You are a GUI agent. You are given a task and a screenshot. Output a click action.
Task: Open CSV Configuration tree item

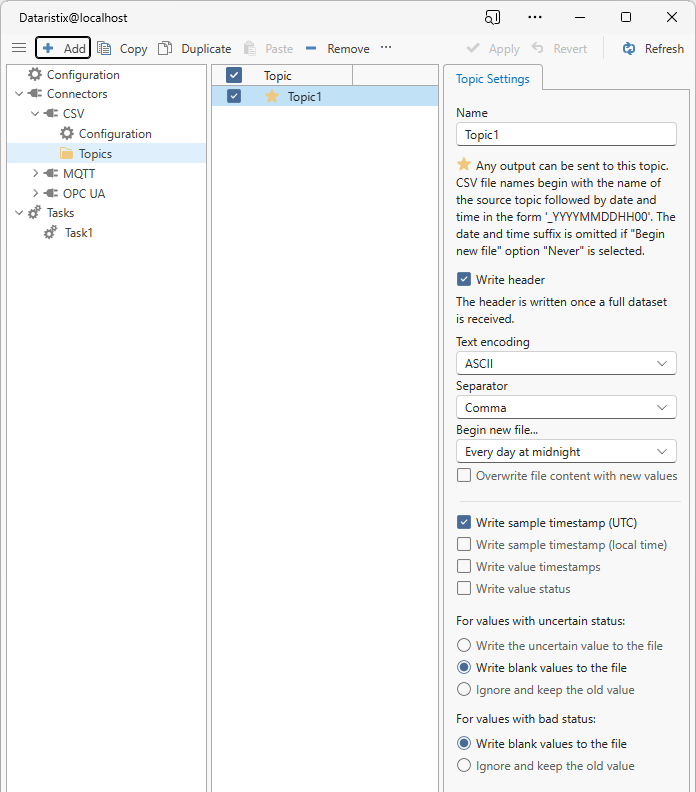coord(114,134)
